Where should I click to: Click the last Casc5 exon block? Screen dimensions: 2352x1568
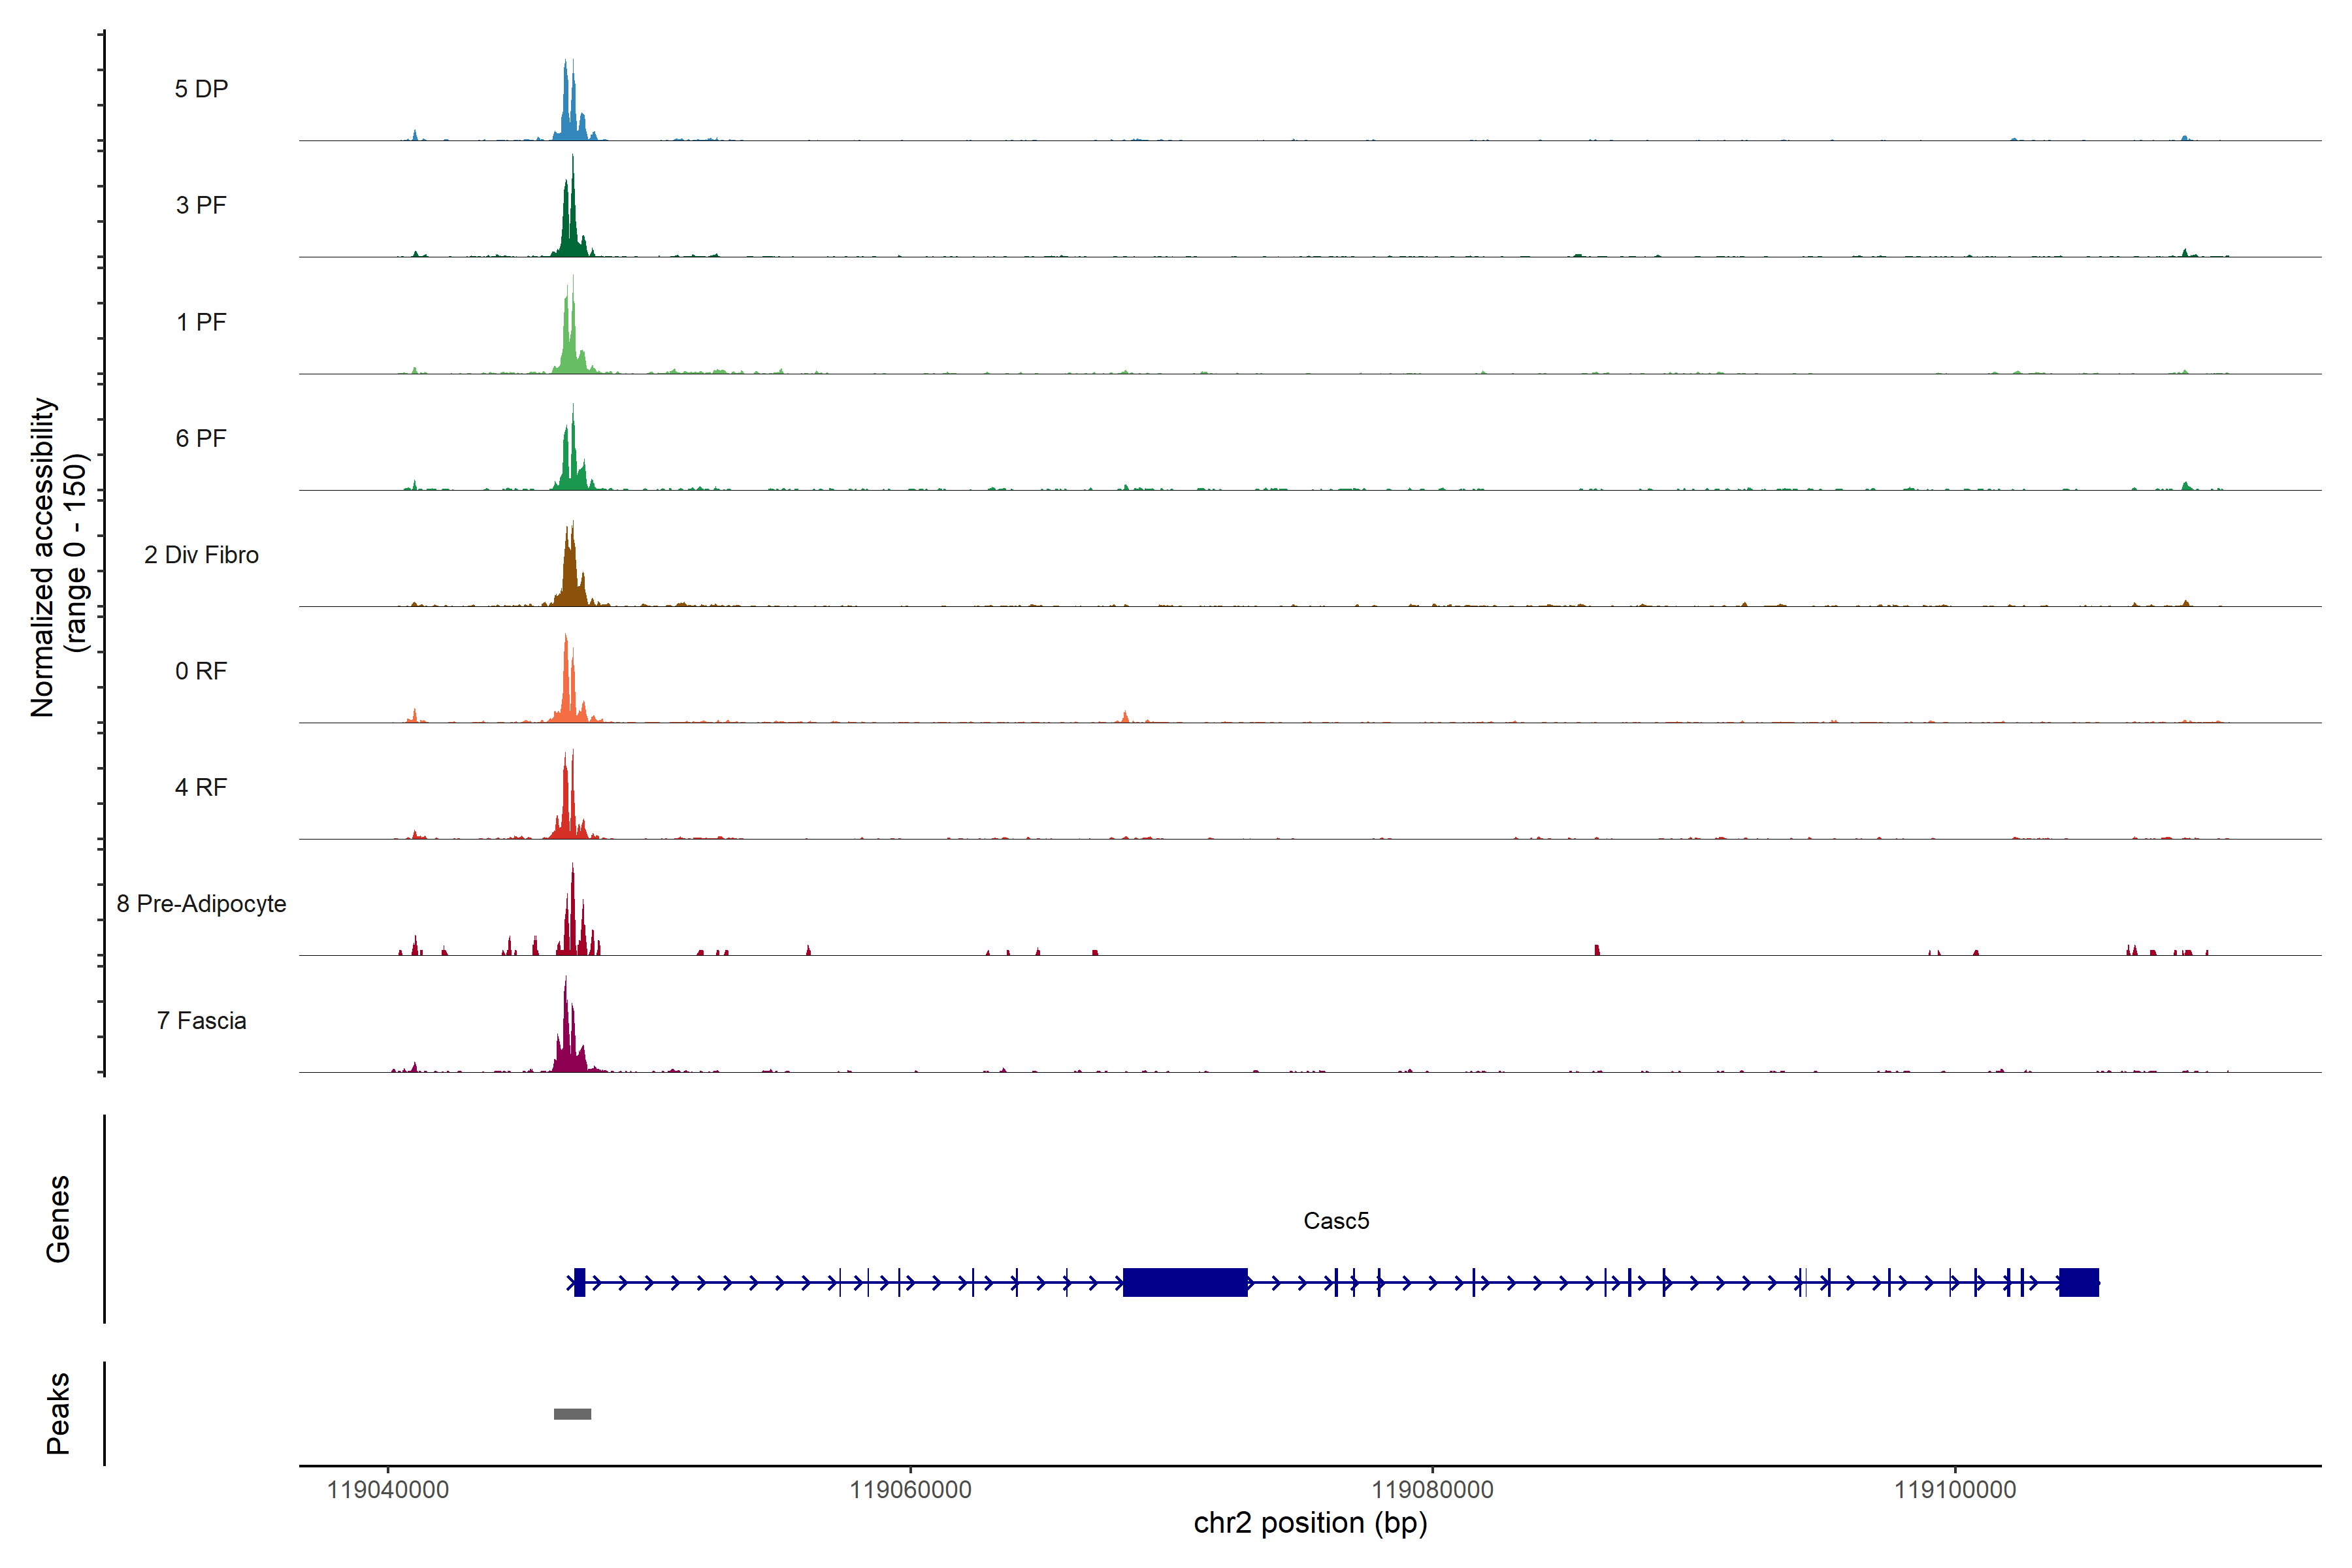pos(2078,1282)
